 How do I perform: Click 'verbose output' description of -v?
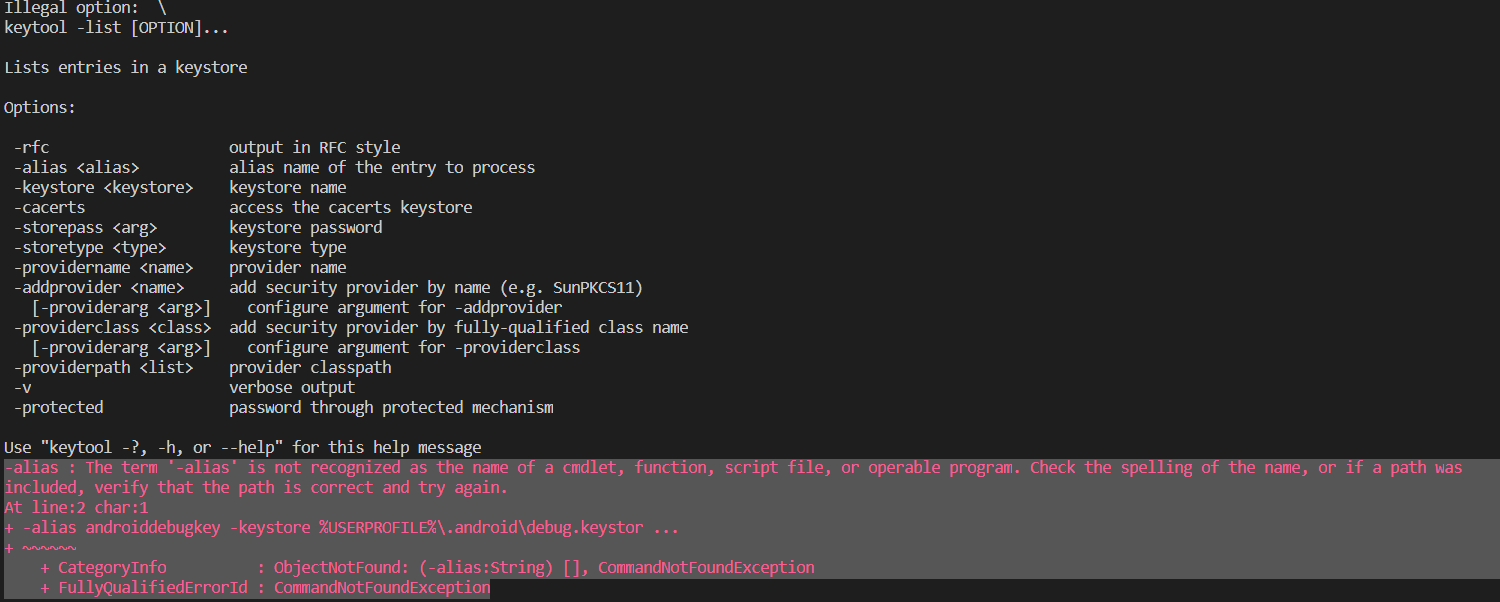(x=291, y=388)
